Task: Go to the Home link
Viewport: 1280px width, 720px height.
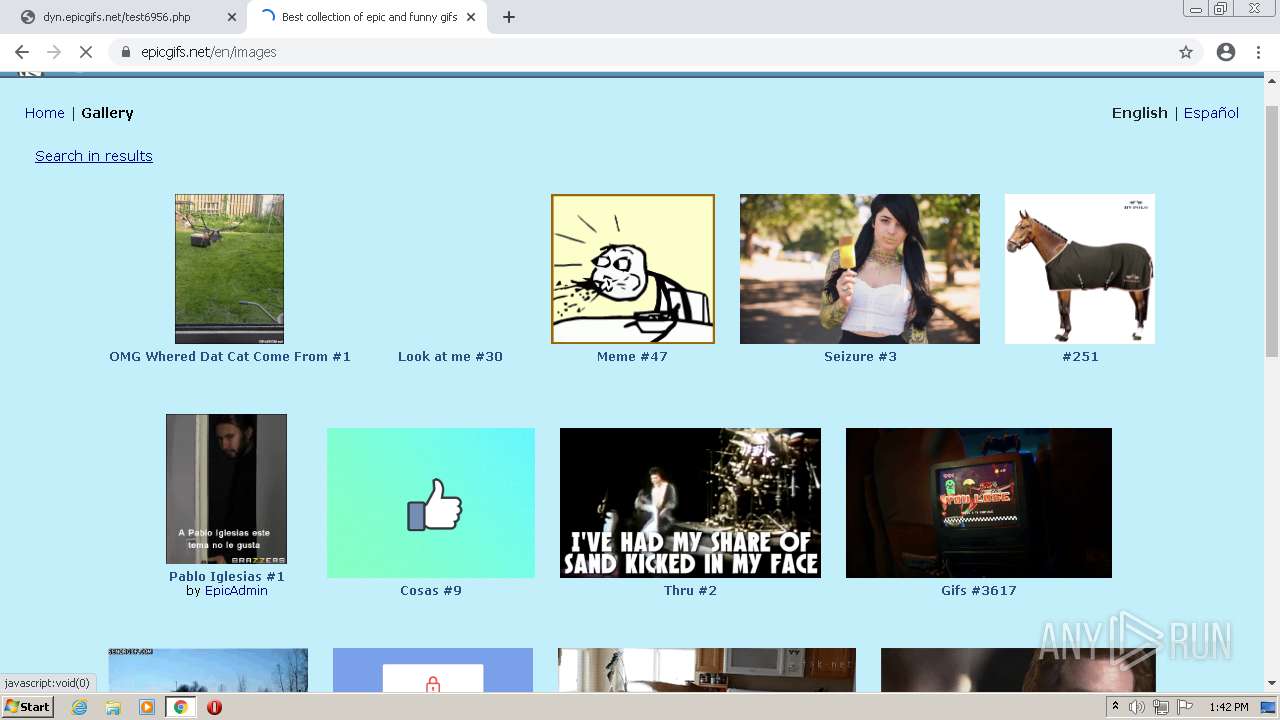Action: click(45, 113)
